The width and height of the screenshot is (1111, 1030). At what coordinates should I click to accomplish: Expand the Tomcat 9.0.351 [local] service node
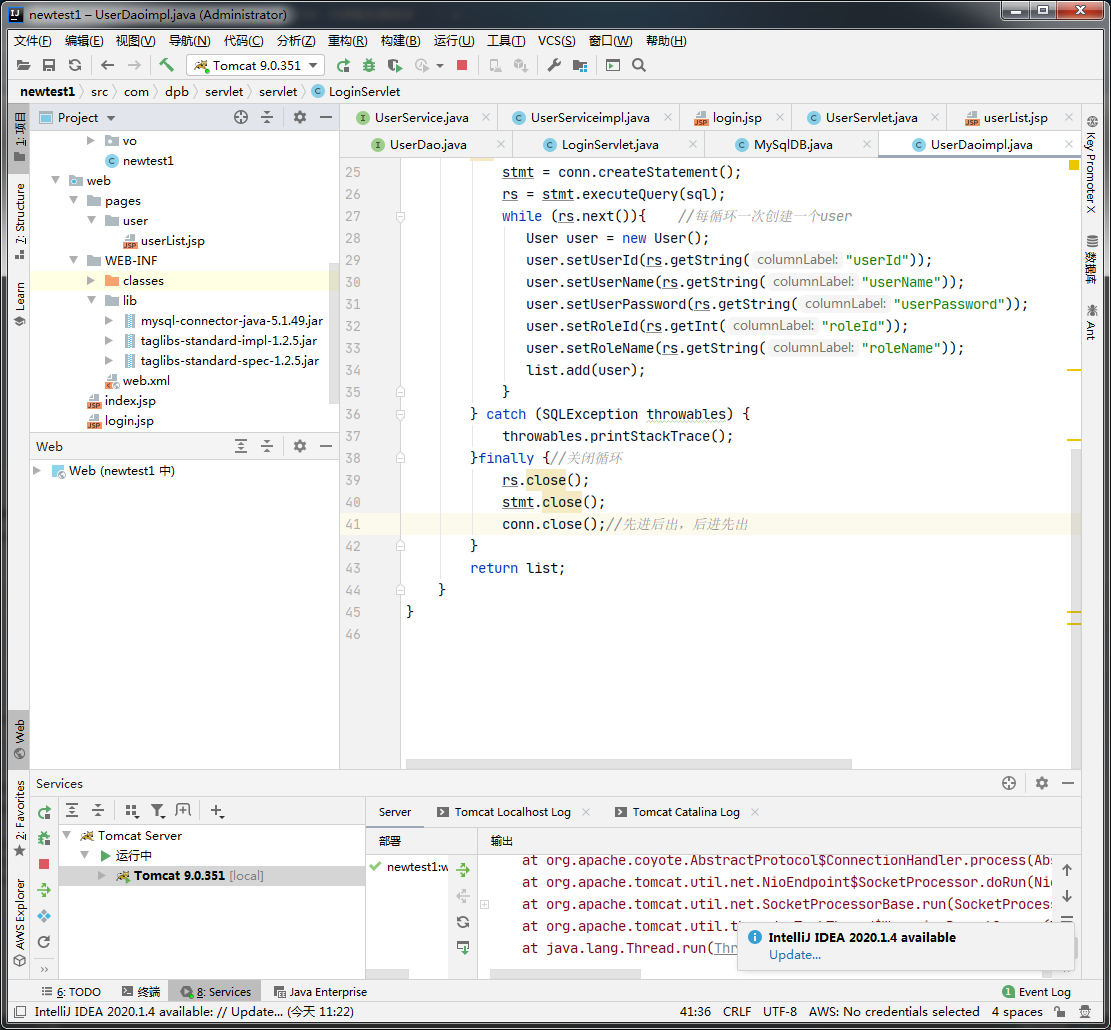pos(100,876)
